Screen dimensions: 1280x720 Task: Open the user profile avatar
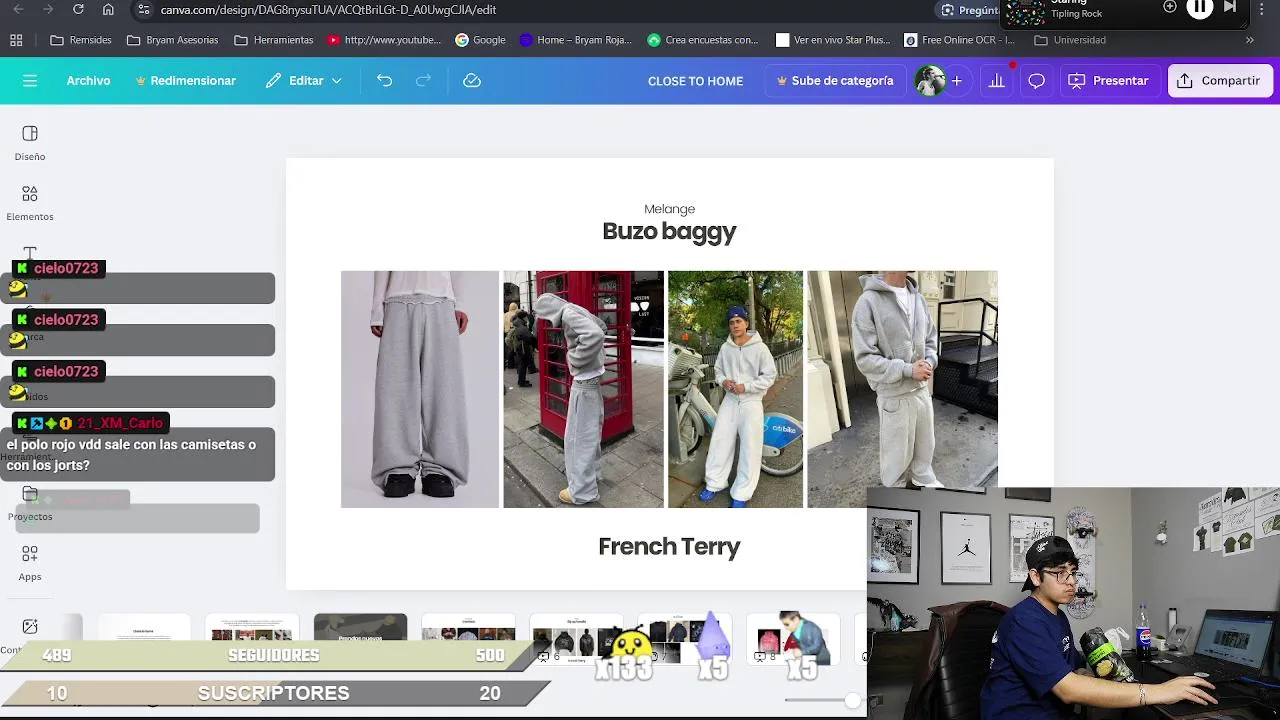pos(930,81)
